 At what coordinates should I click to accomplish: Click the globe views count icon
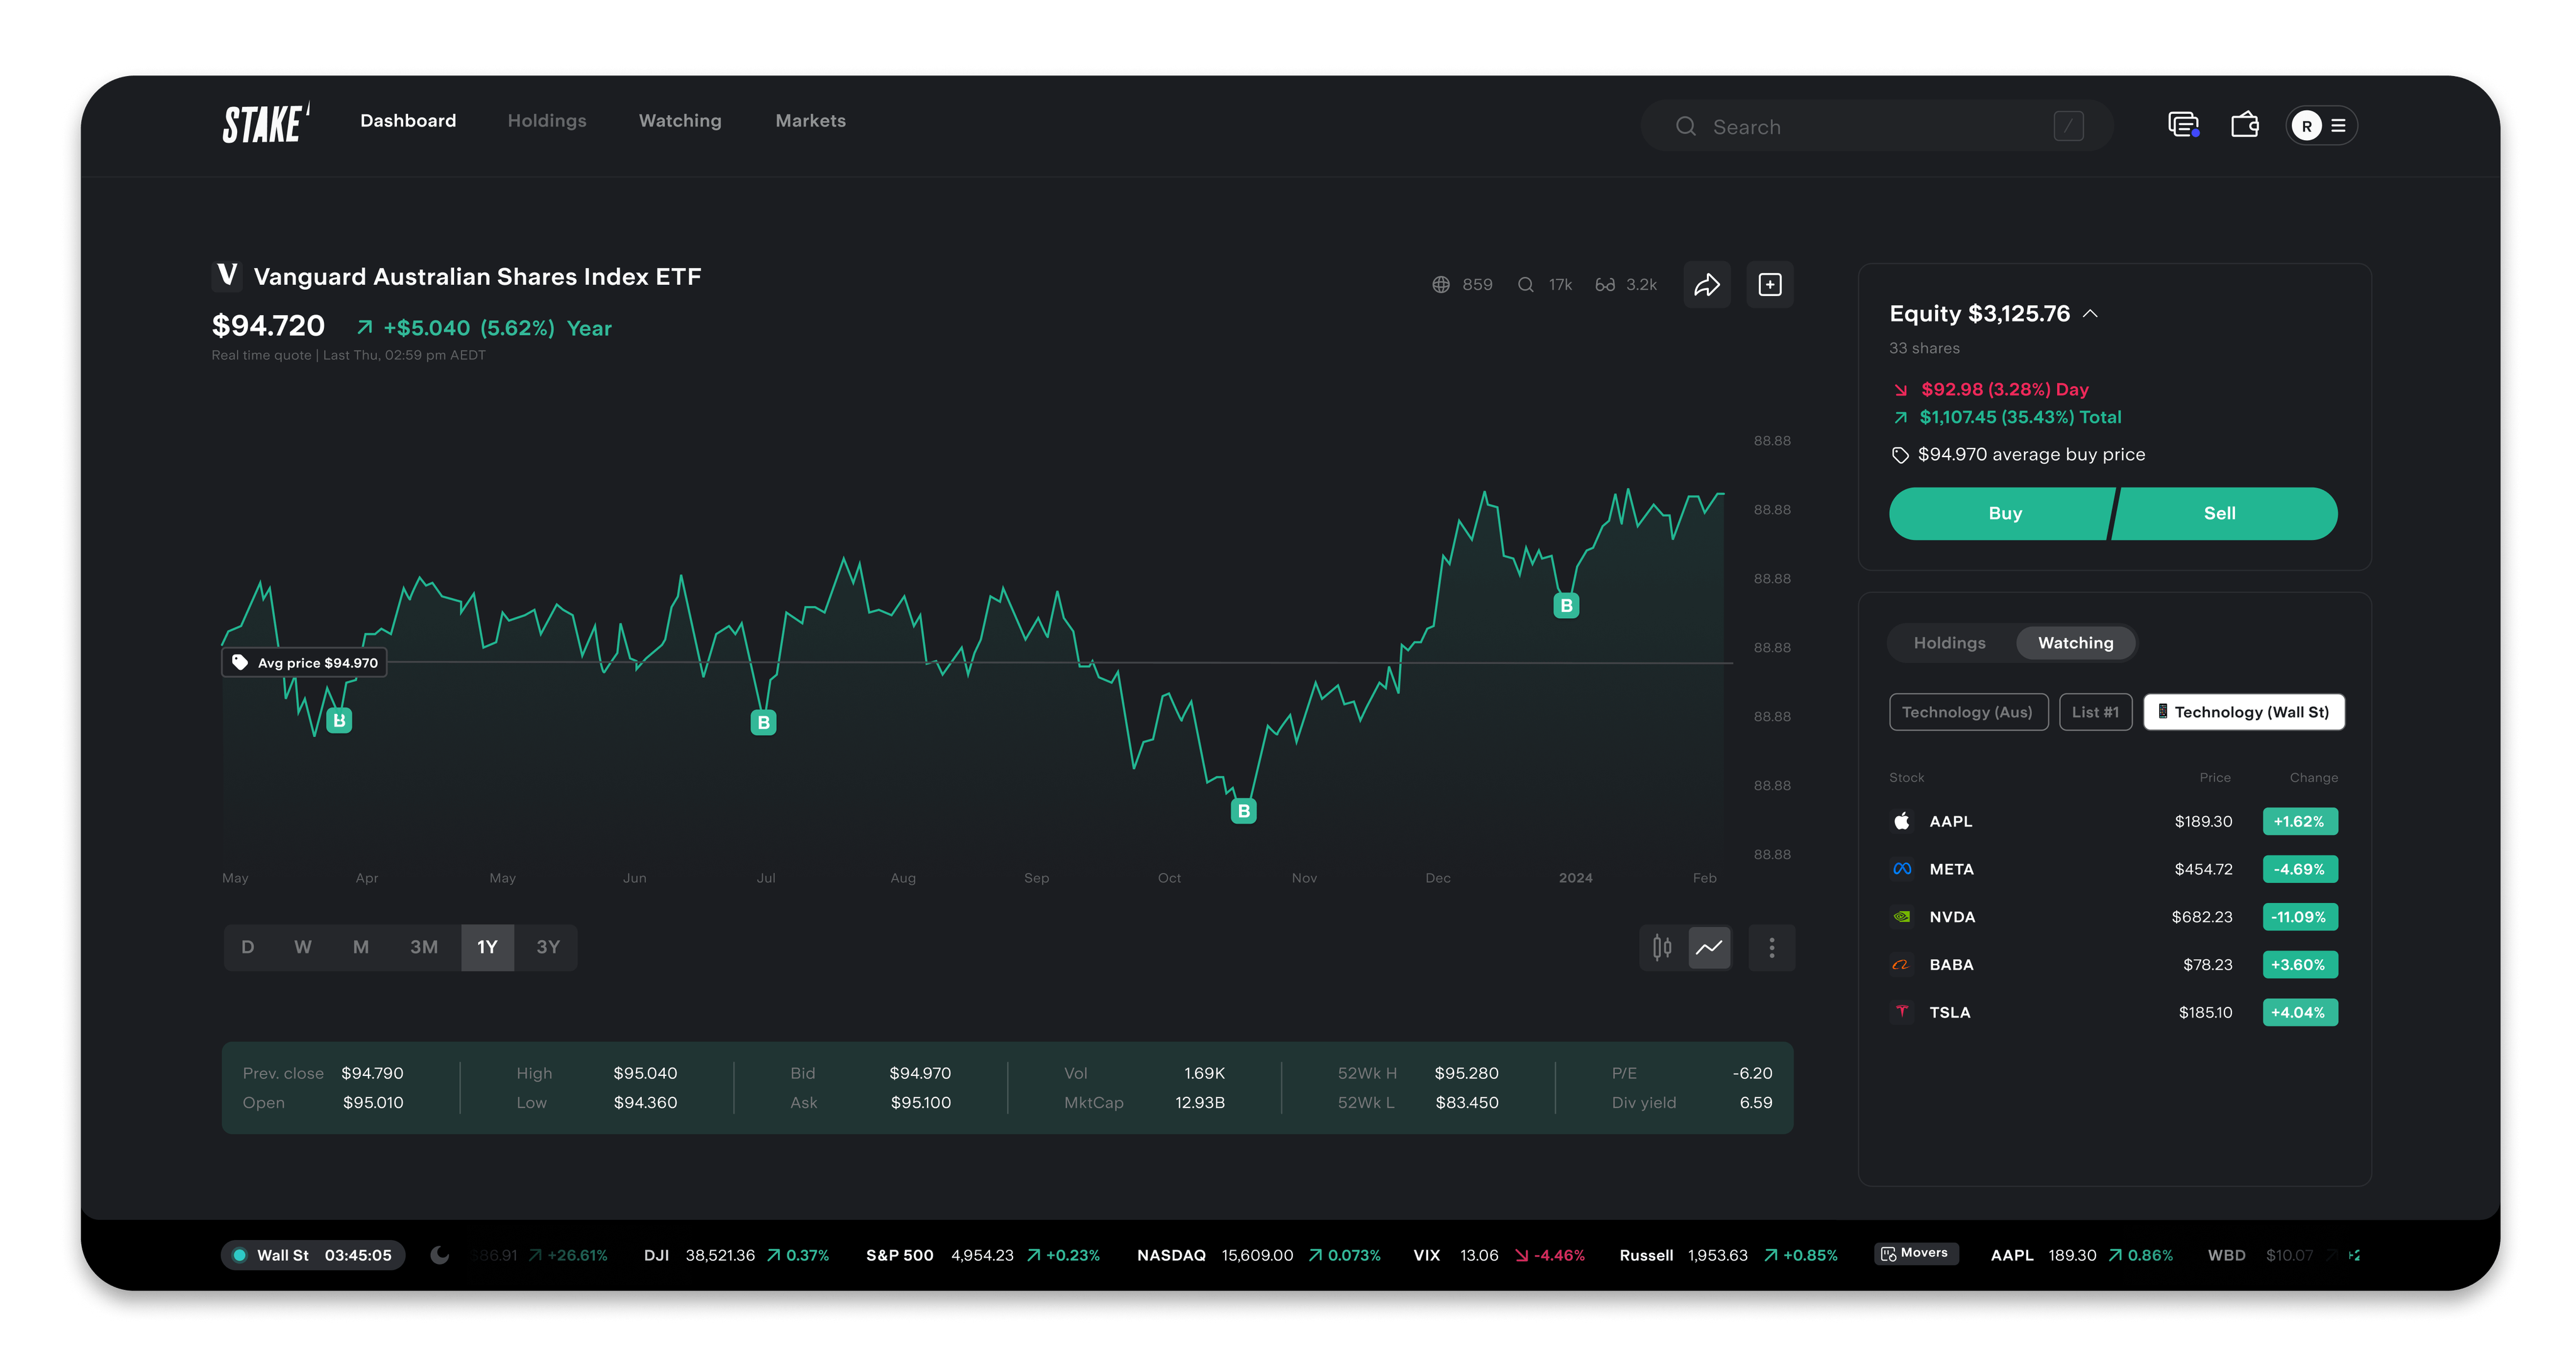point(1441,285)
